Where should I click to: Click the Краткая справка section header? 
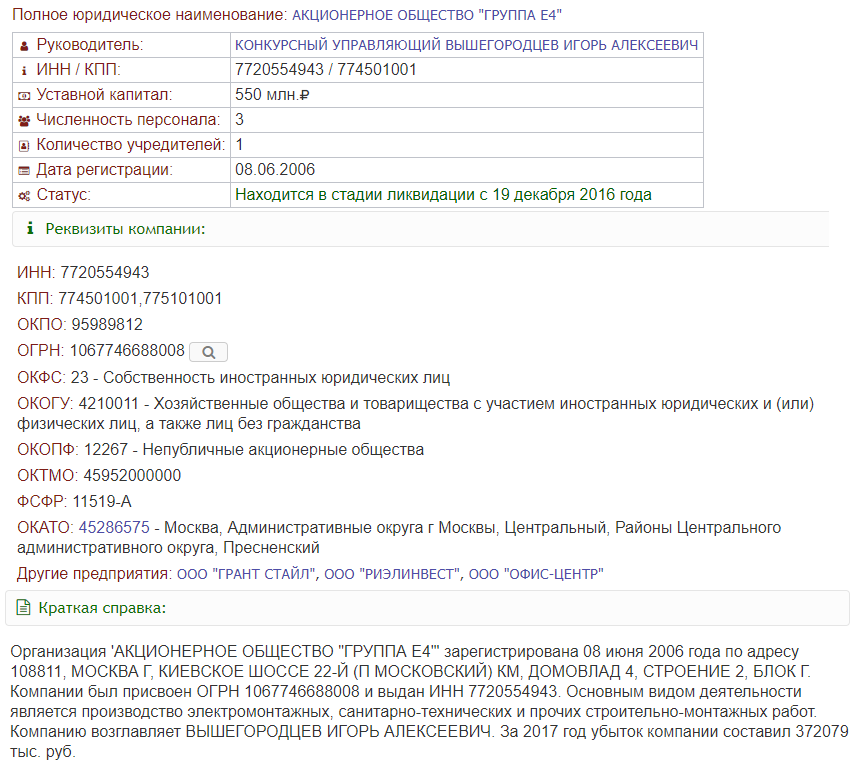427,608
